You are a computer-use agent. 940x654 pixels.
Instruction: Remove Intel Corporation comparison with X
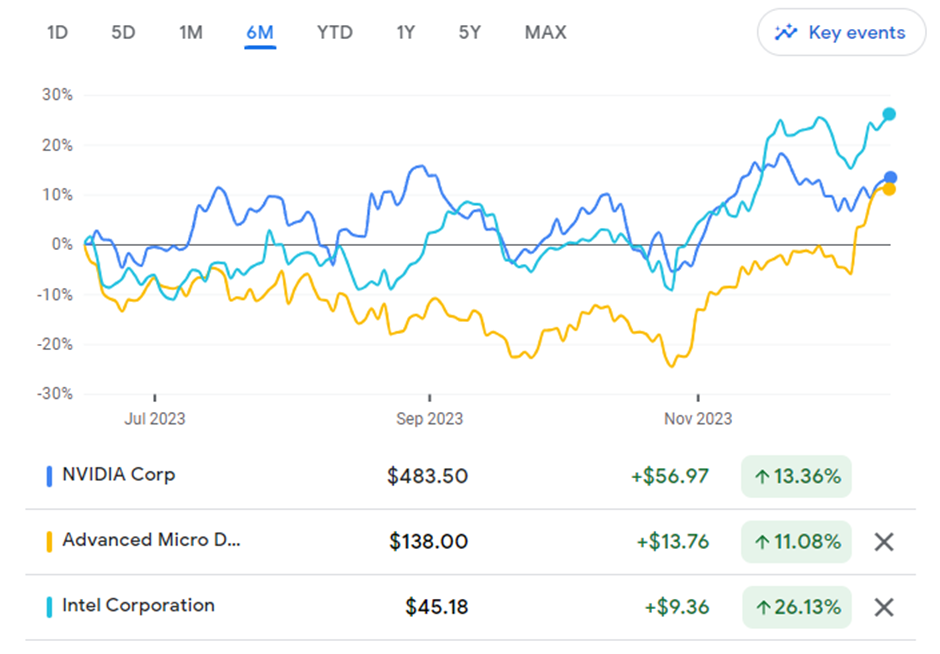(x=883, y=607)
